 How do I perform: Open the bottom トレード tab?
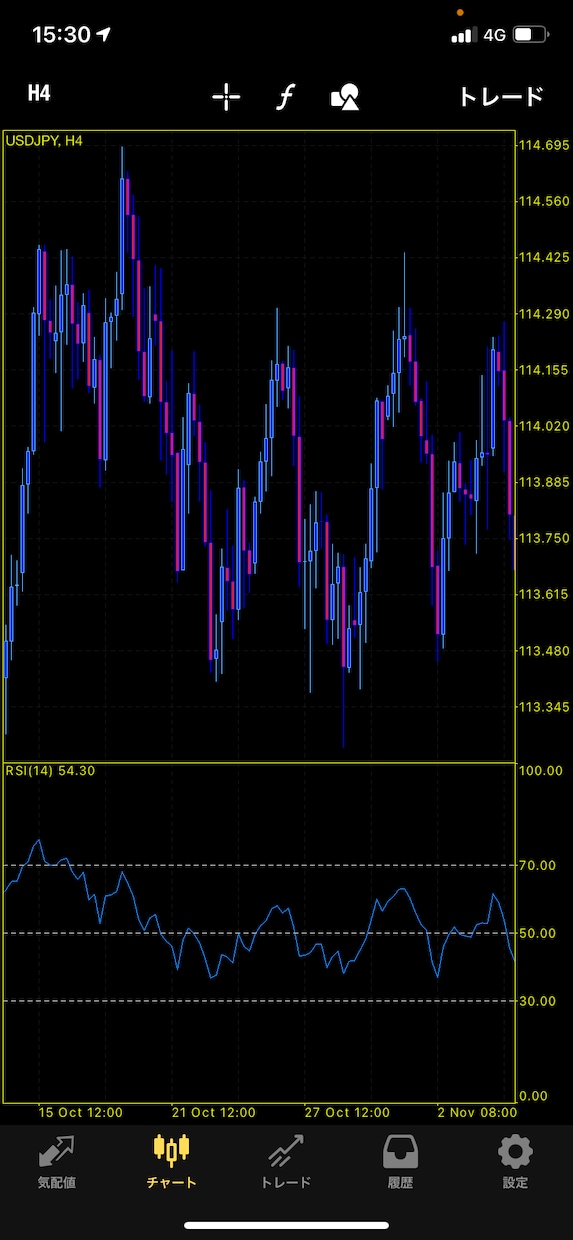pos(286,1161)
